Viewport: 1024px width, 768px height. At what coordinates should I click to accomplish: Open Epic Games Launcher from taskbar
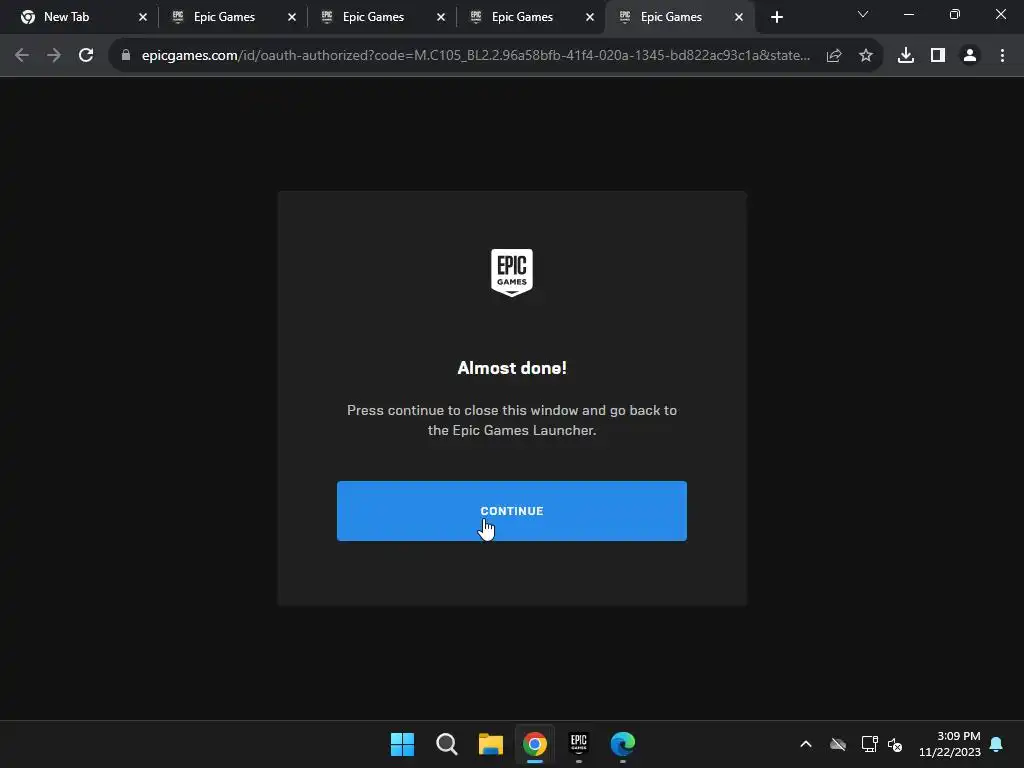click(579, 744)
